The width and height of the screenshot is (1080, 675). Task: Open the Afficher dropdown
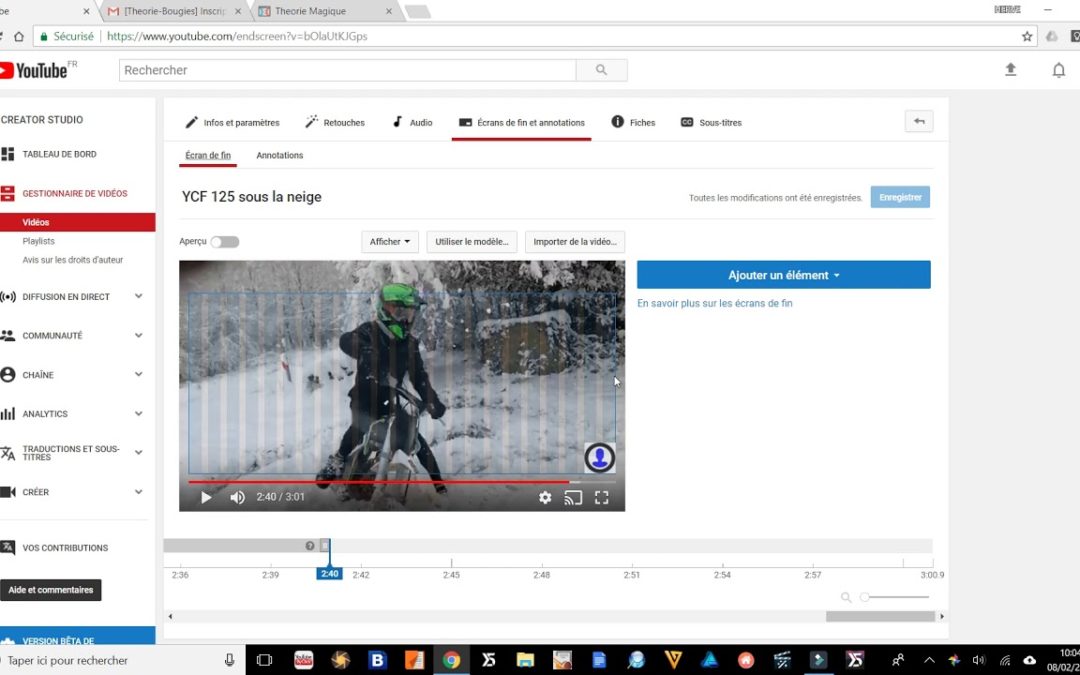coord(389,241)
